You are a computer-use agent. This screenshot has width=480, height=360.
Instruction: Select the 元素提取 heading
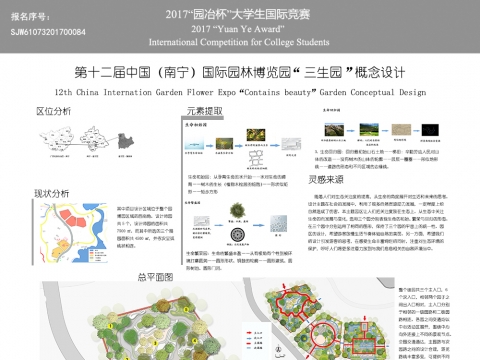[x=204, y=111]
